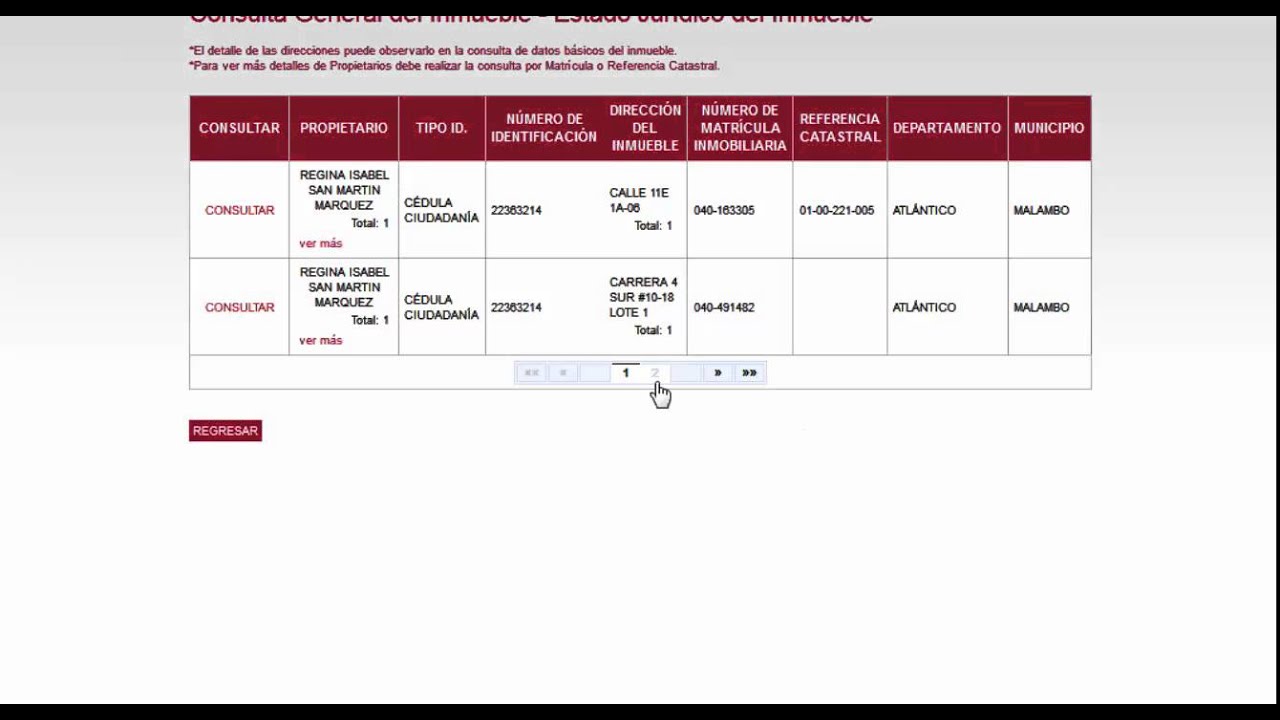Image resolution: width=1280 pixels, height=720 pixels.
Task: Open 'ver más' in the CARRERA 4 SUR row
Action: 320,340
